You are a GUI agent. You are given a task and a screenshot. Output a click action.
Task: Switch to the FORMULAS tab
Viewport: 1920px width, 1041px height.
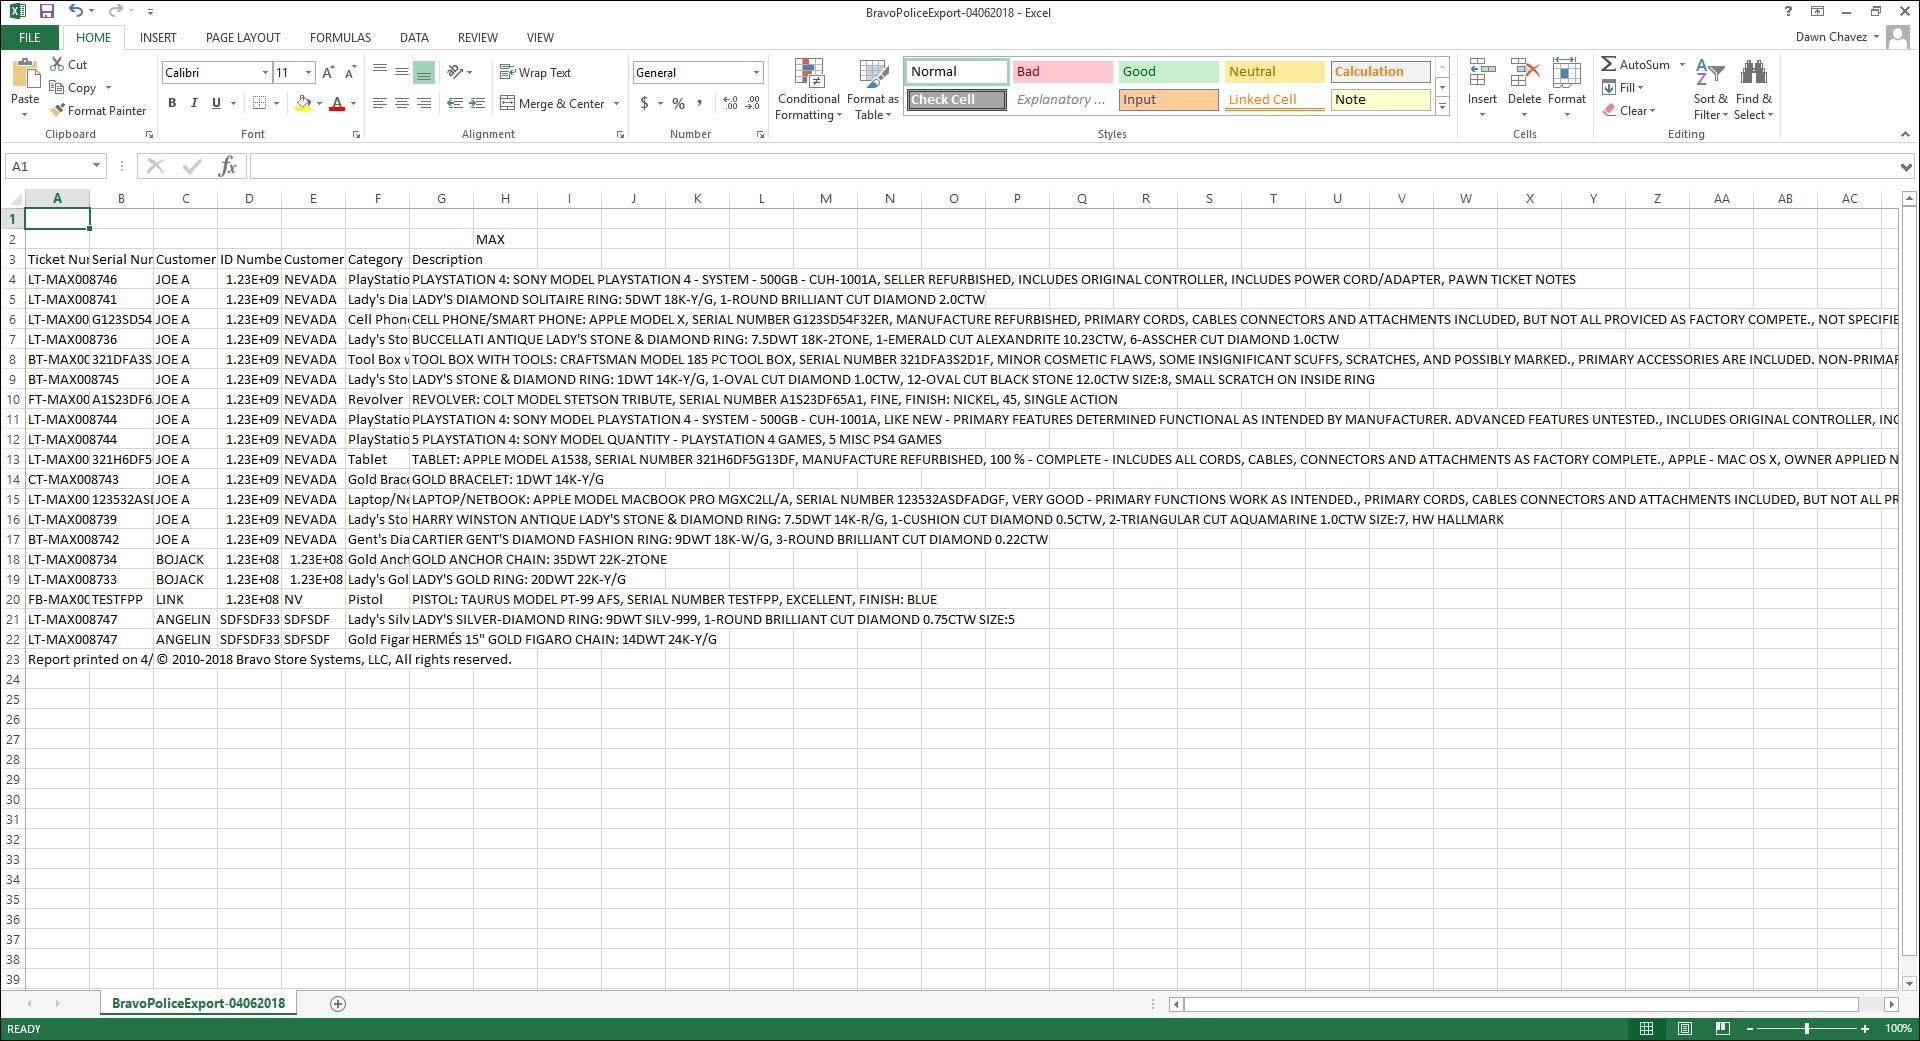[x=340, y=37]
